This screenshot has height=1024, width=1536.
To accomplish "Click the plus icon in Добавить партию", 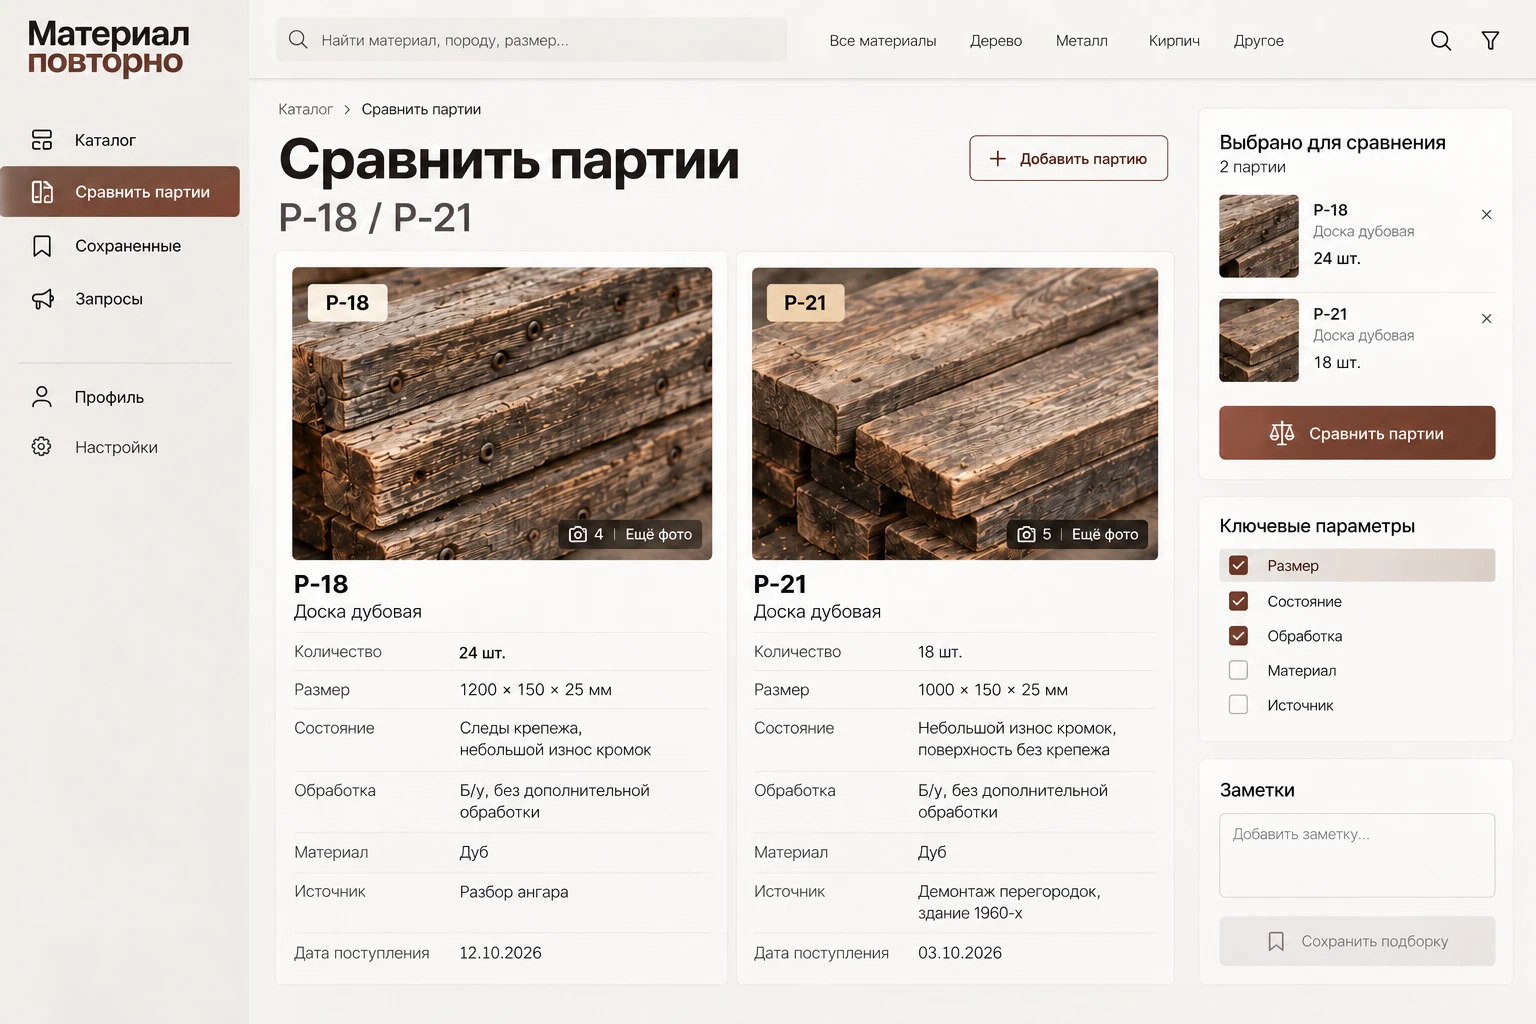I will click(997, 158).
